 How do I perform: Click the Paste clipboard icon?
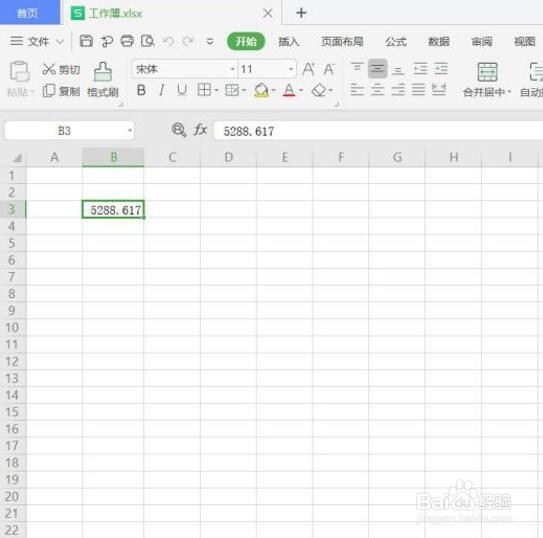(x=19, y=71)
